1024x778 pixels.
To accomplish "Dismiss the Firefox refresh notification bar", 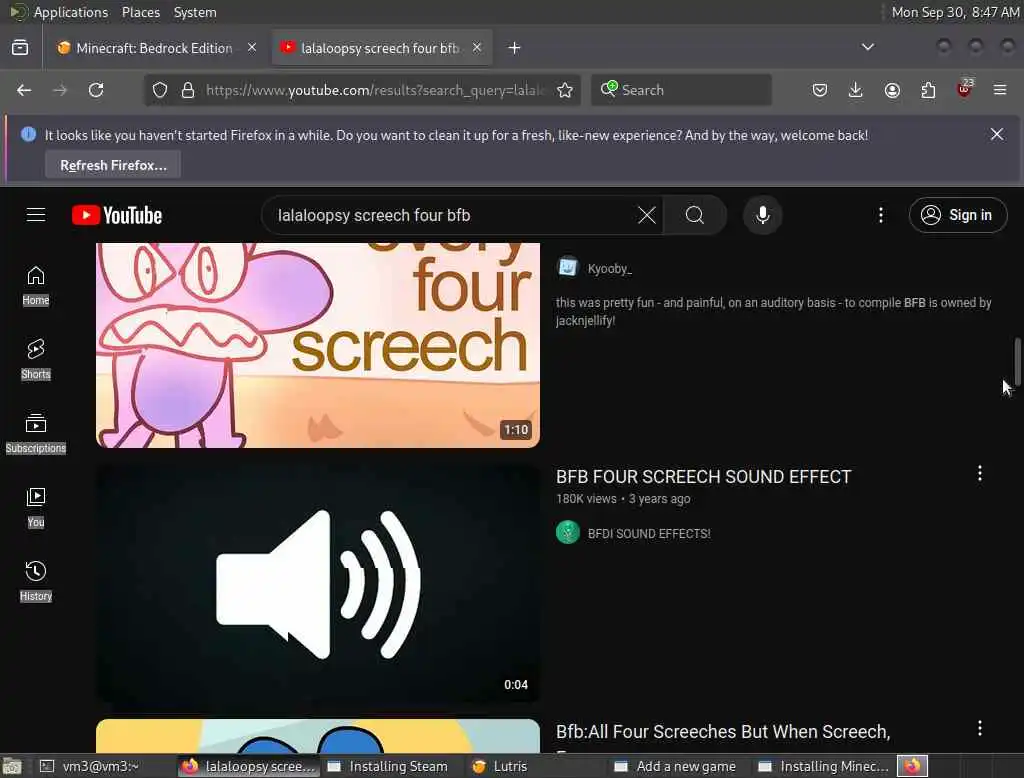I will click(997, 134).
